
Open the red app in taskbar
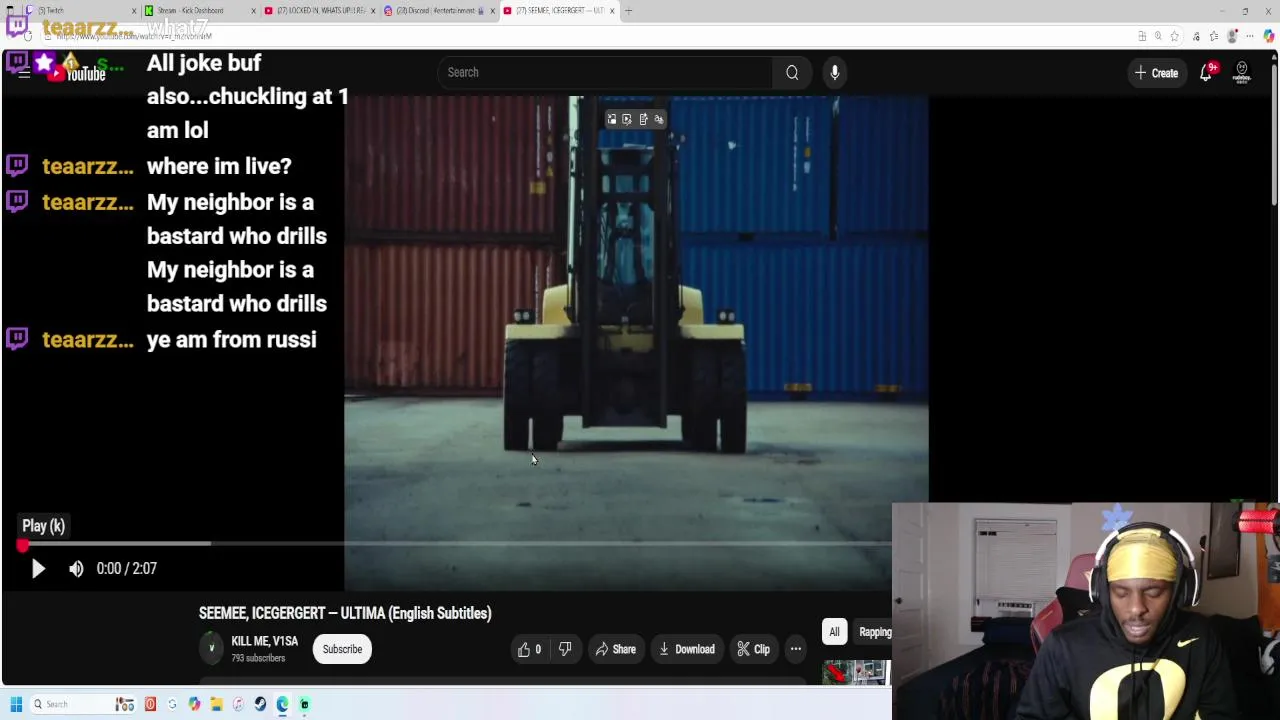(150, 704)
